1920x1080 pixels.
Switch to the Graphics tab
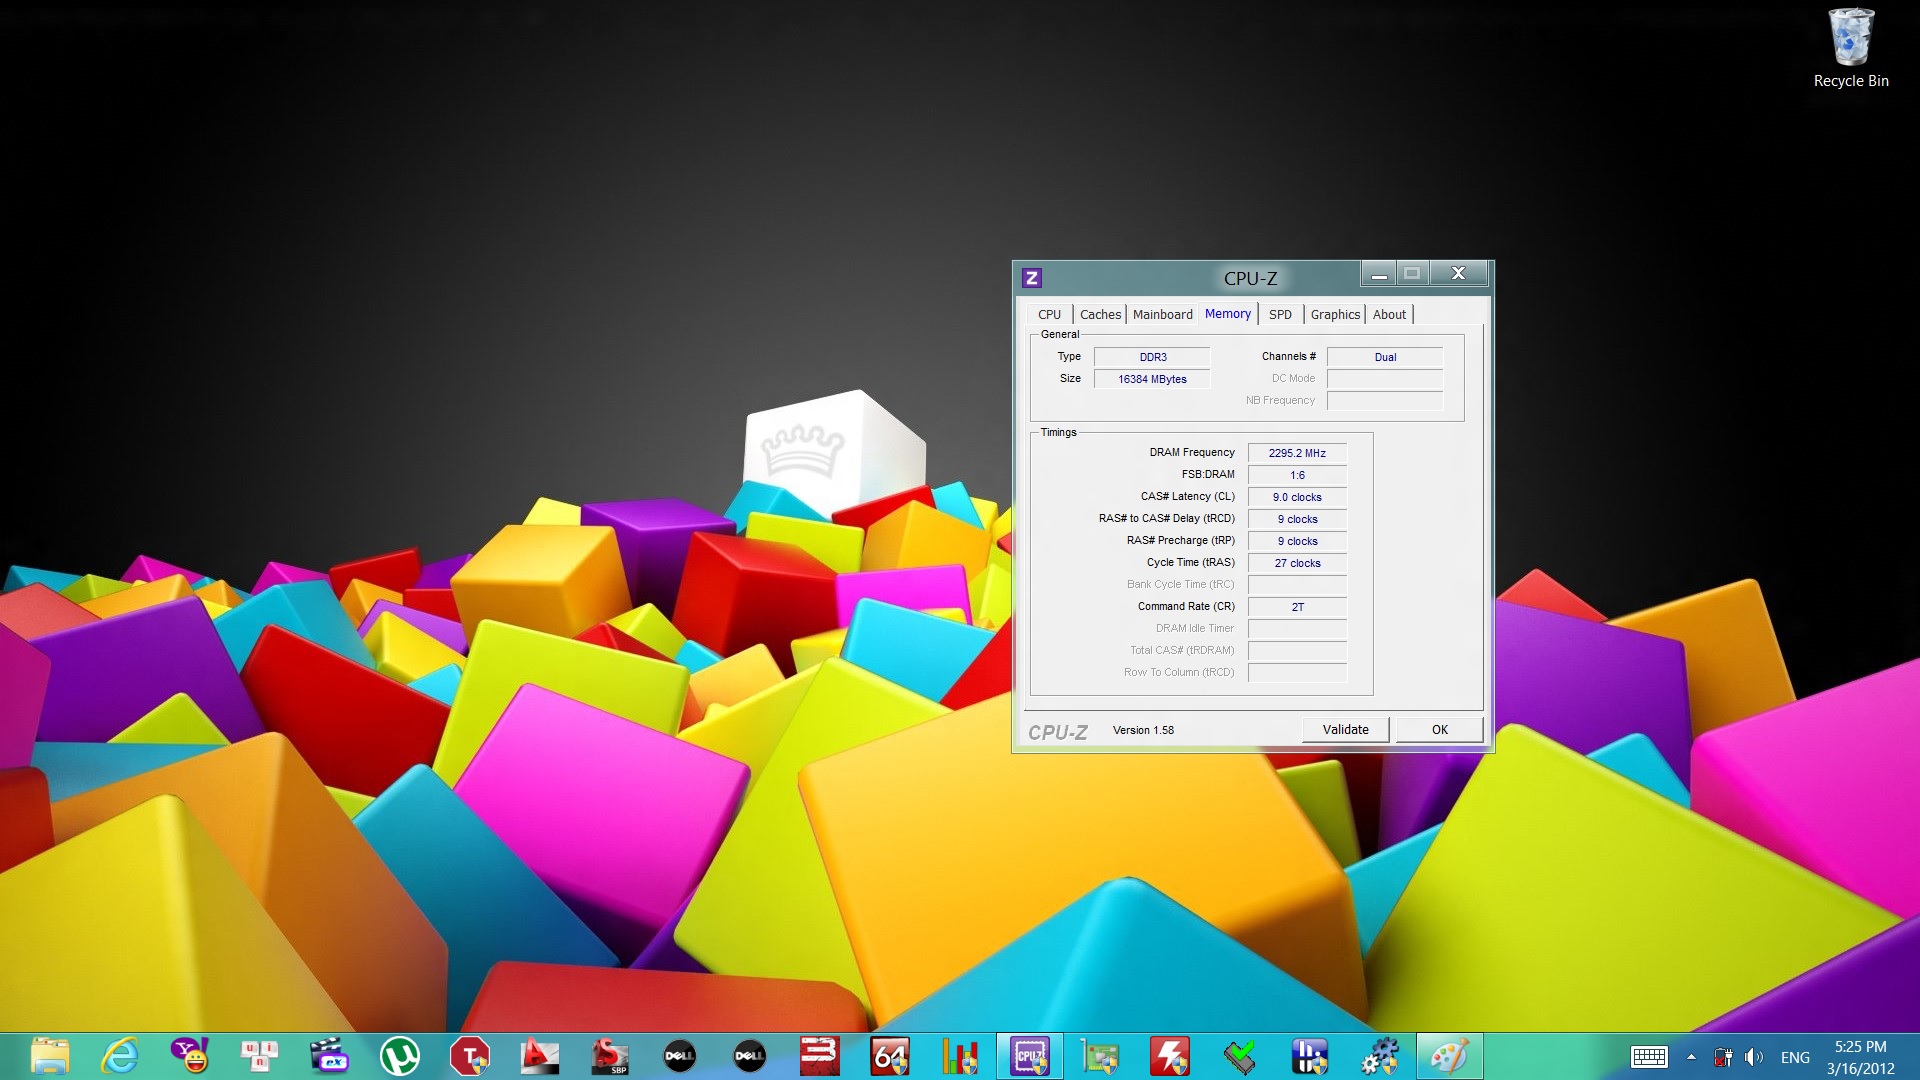1335,314
